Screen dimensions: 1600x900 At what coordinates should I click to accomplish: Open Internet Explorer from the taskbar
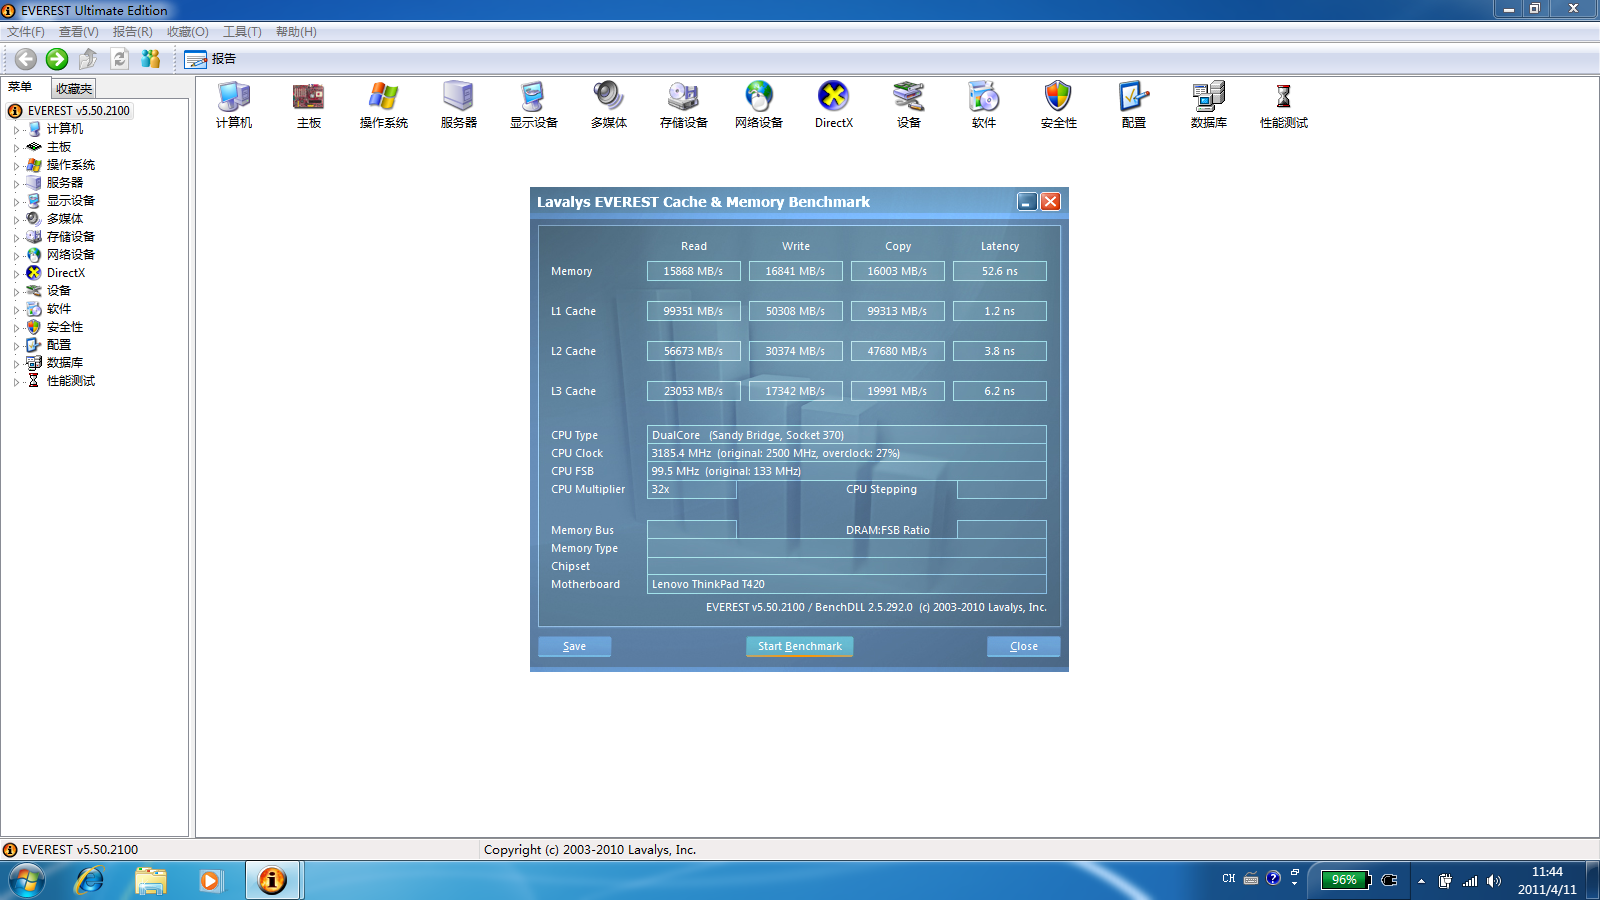90,880
